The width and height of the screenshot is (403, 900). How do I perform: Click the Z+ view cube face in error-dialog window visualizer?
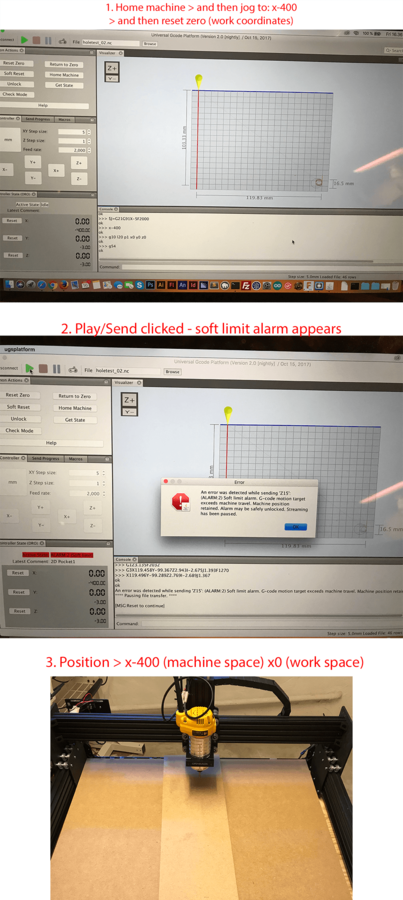(x=130, y=400)
